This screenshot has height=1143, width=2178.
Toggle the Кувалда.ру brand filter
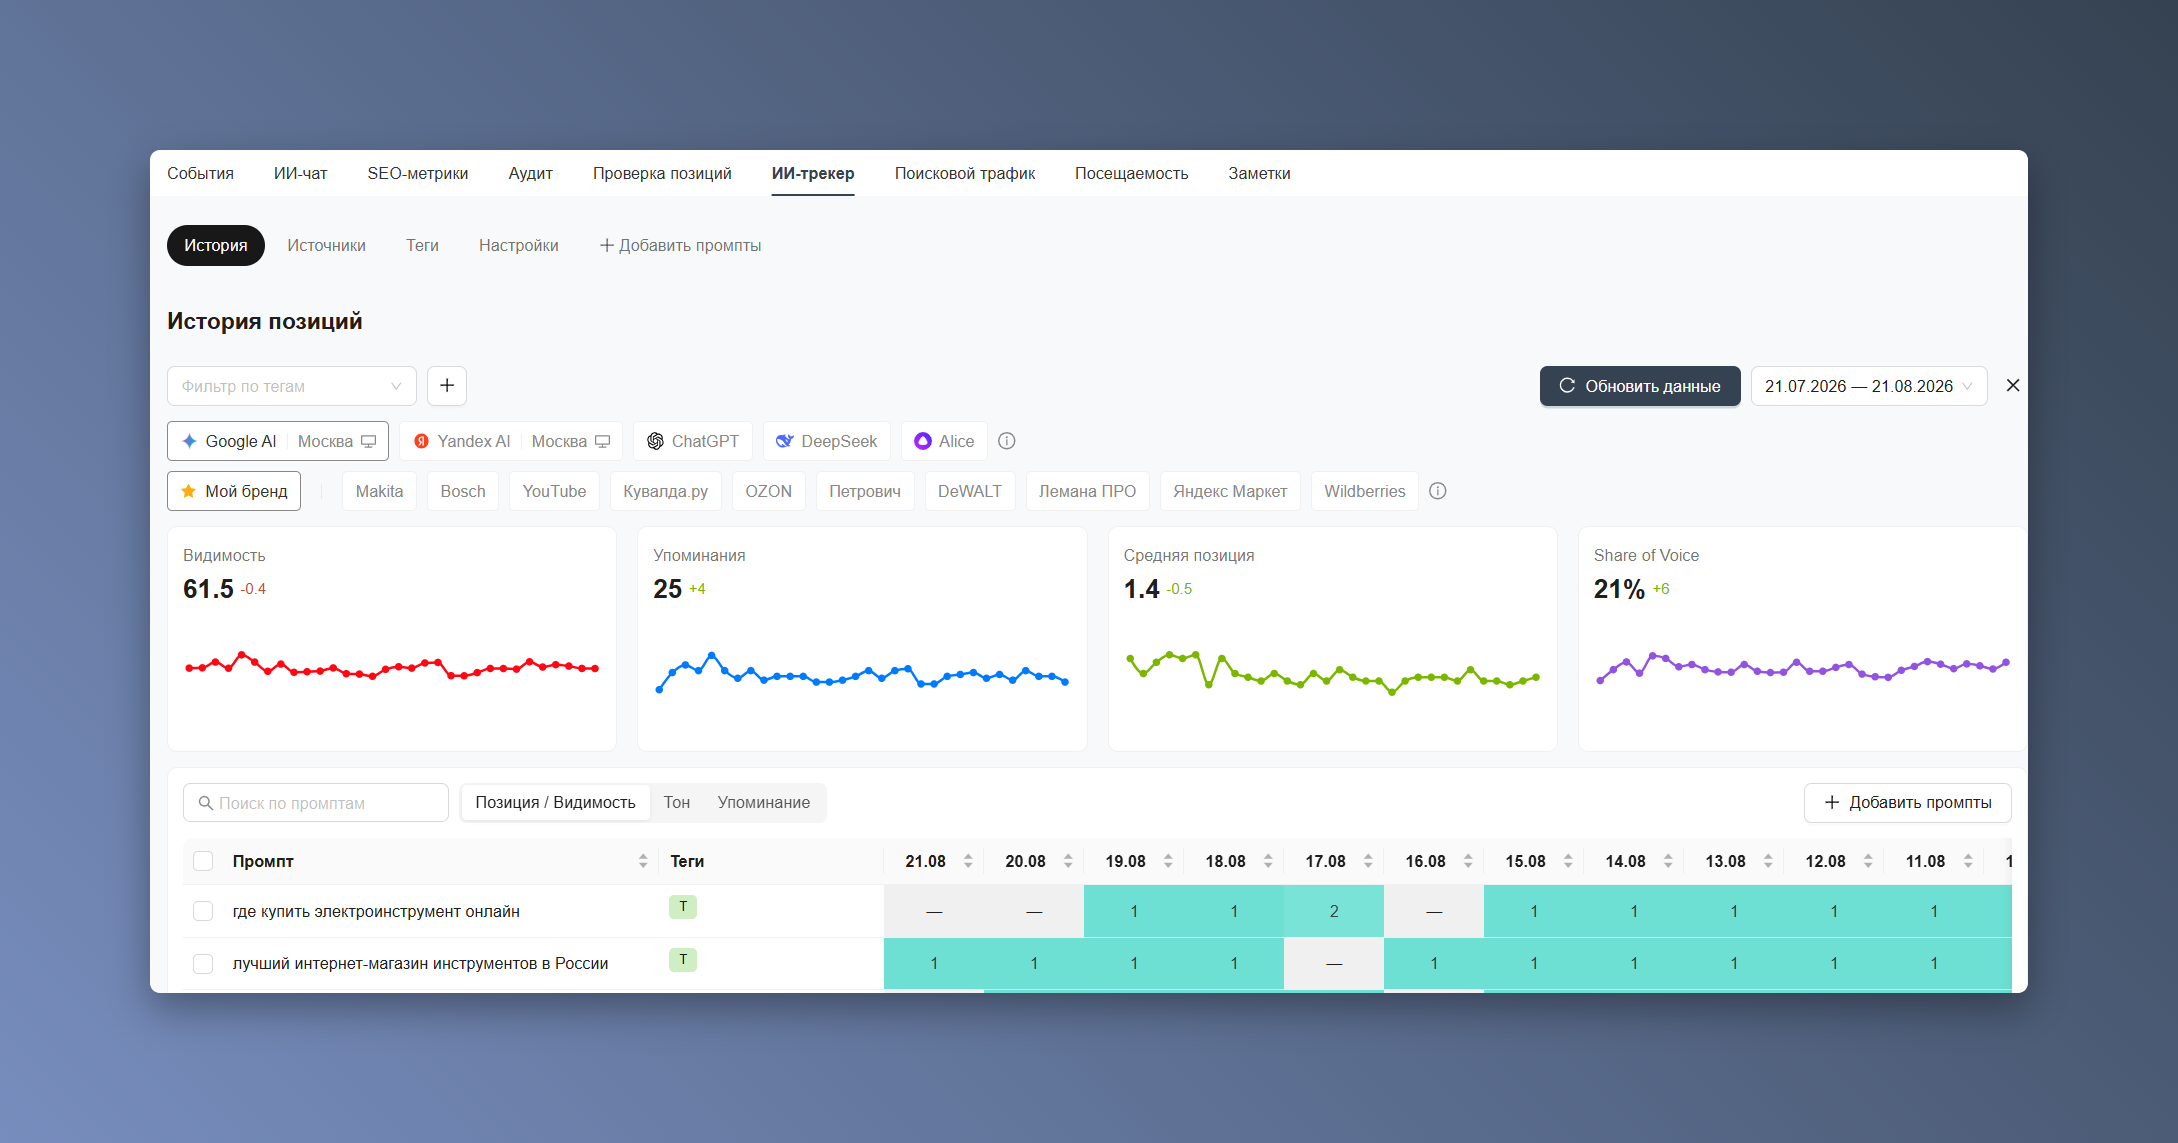click(x=666, y=491)
